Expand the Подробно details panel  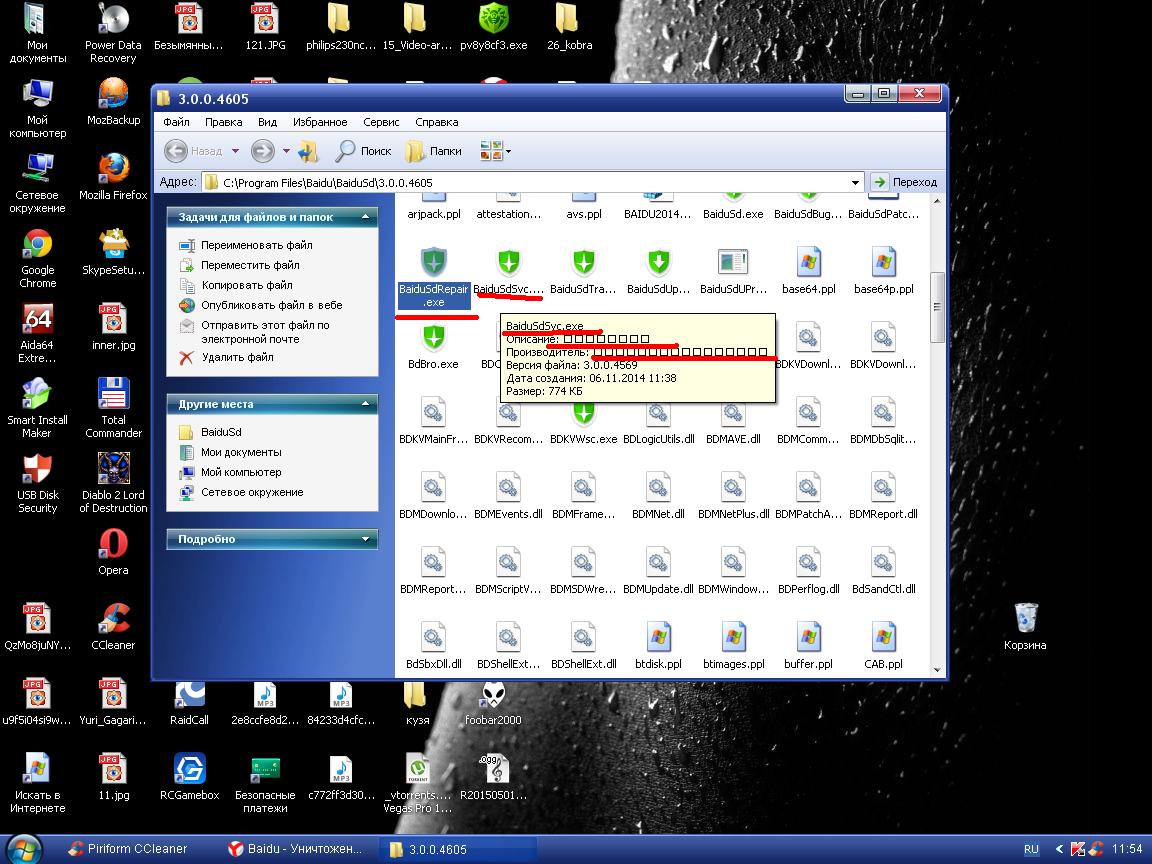coord(365,539)
